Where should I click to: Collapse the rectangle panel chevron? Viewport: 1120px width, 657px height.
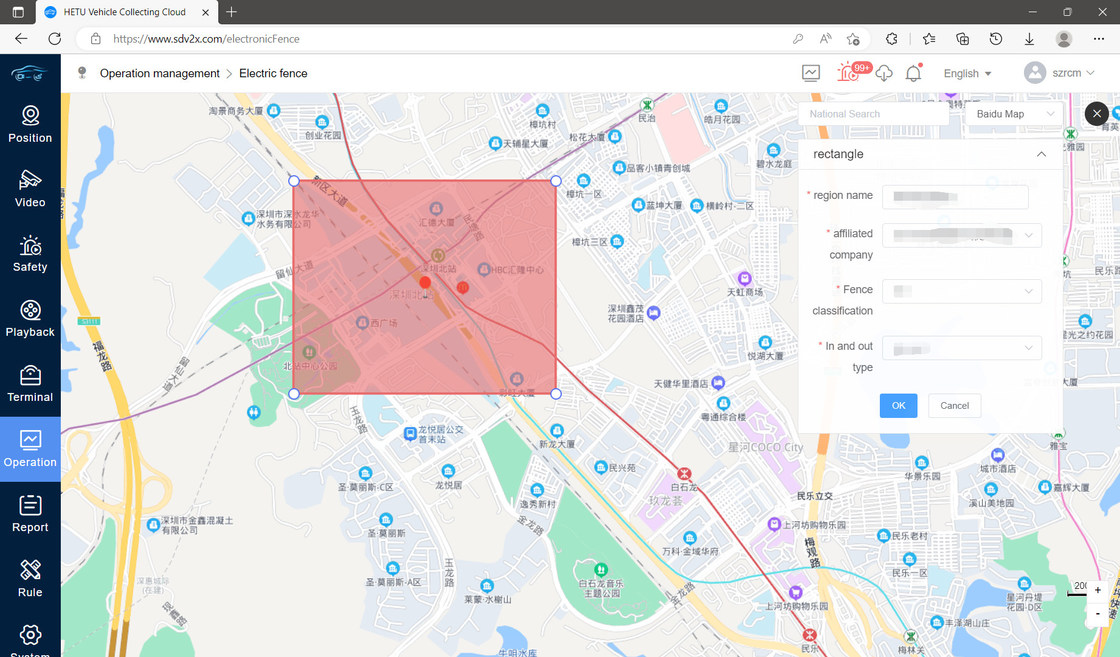tap(1041, 154)
